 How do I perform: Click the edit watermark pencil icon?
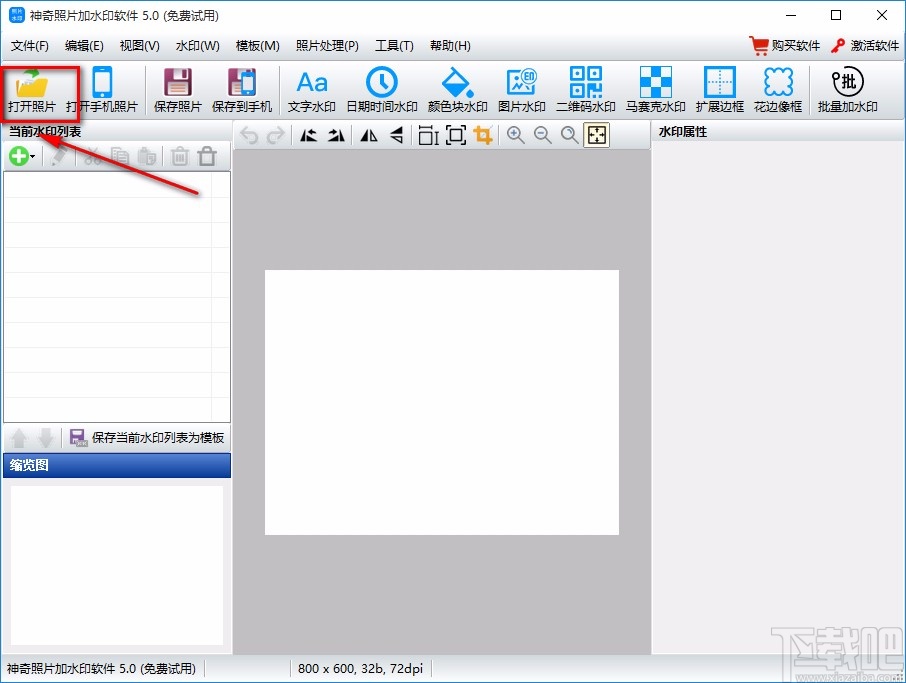coord(60,156)
